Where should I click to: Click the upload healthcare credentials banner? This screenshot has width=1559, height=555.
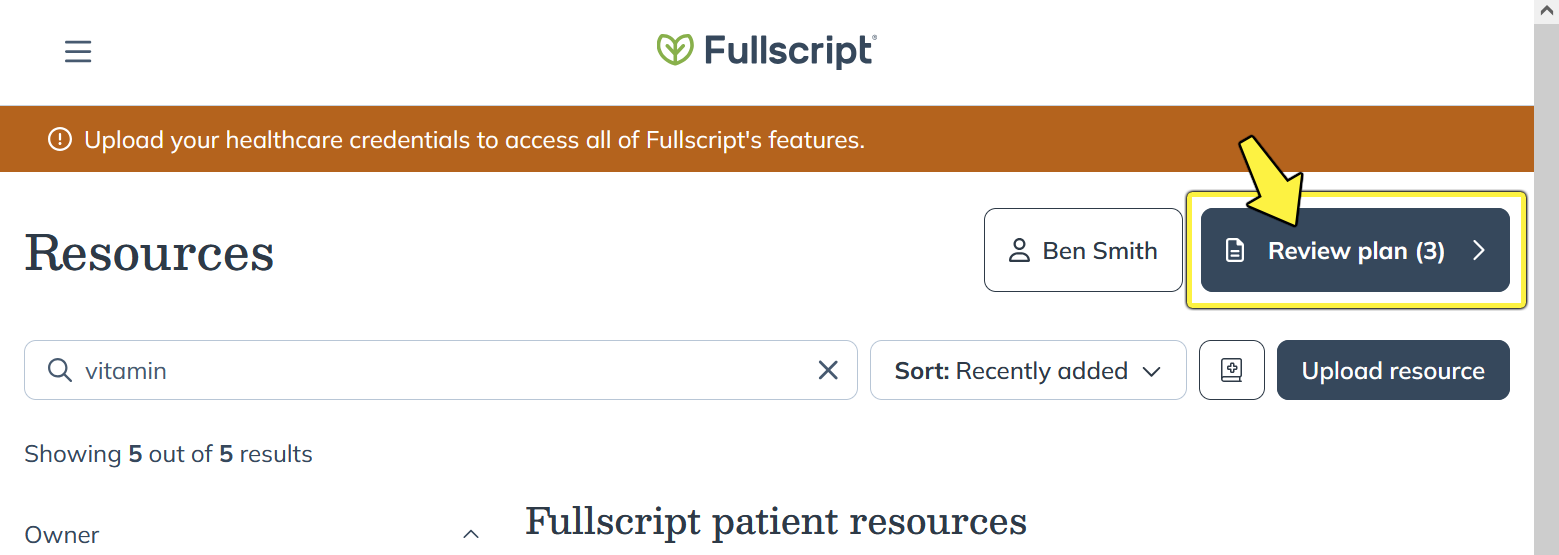[767, 139]
